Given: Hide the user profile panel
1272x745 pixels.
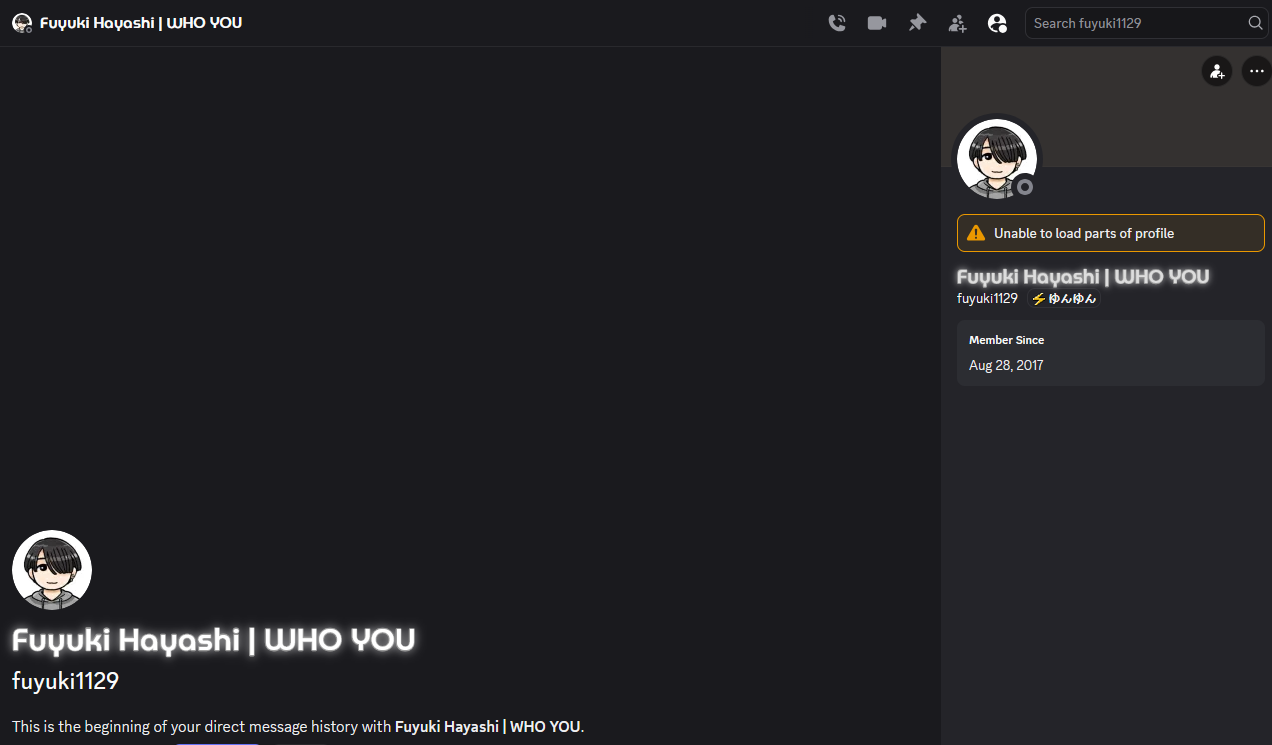Looking at the screenshot, I should (x=997, y=23).
